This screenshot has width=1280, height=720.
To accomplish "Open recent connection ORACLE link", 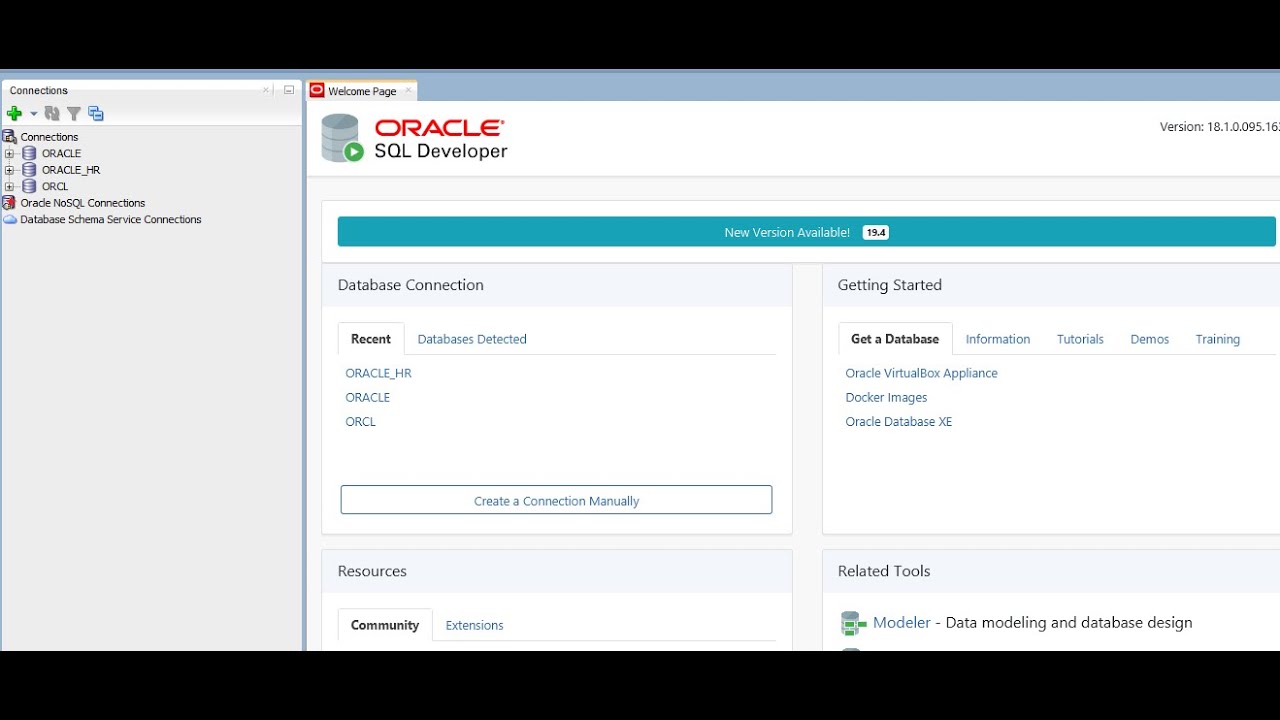I will pos(368,397).
